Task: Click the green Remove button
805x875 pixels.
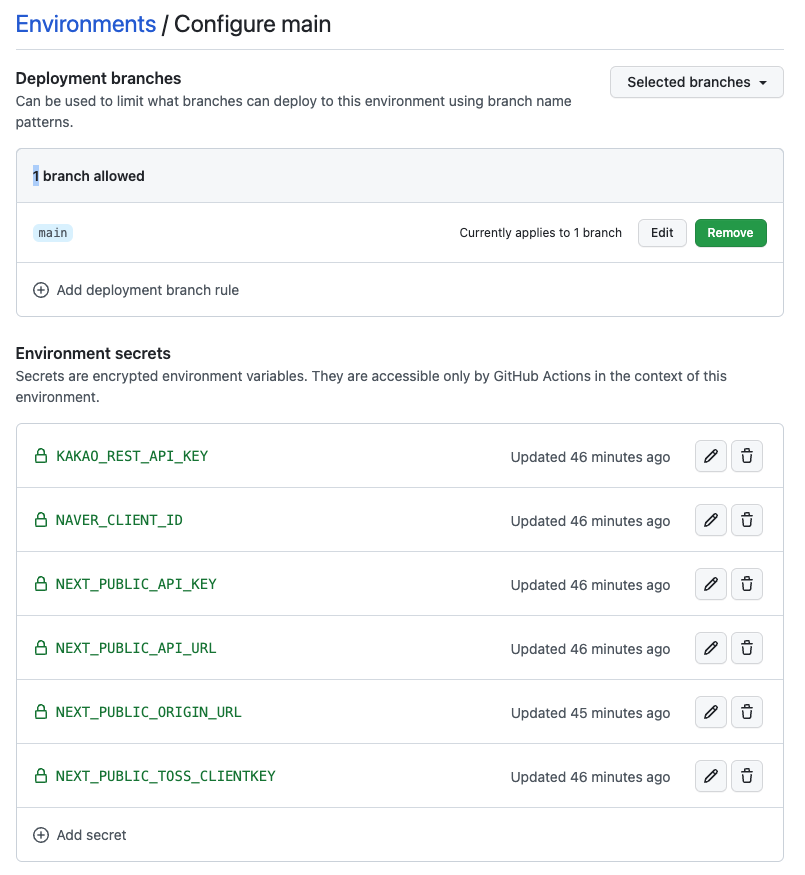Action: pos(730,232)
